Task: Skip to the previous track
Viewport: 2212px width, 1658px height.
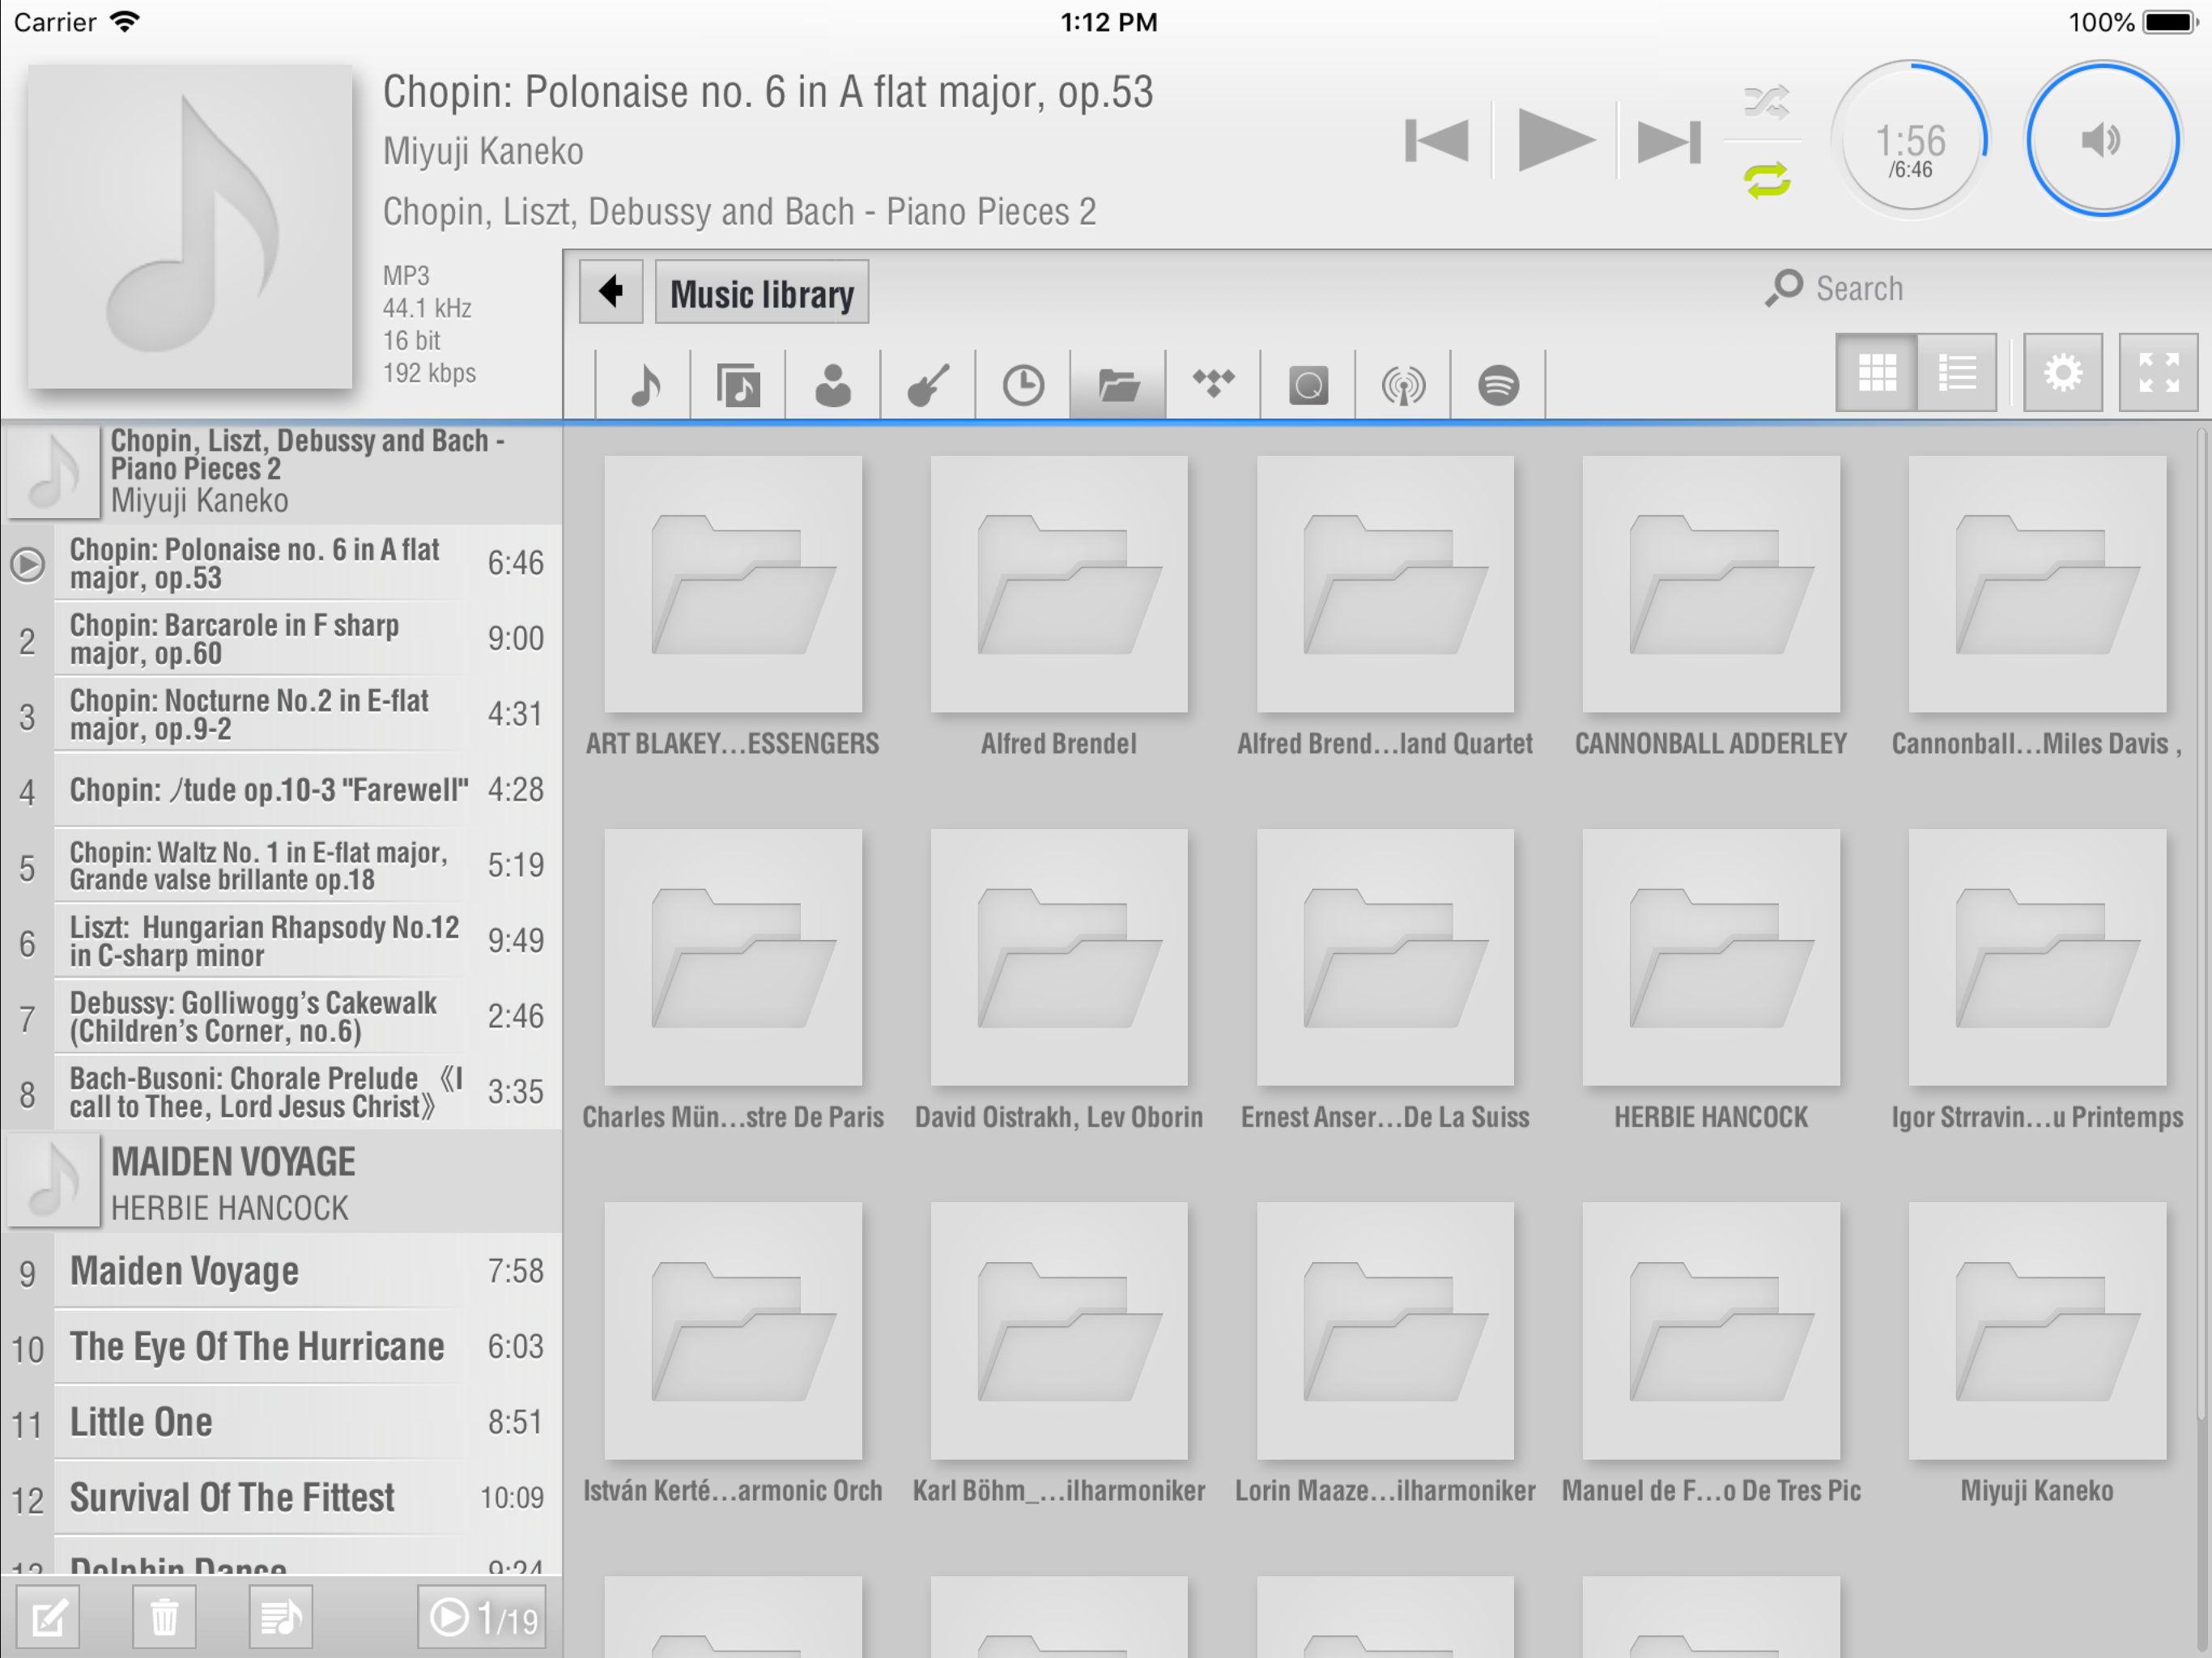Action: click(1436, 140)
